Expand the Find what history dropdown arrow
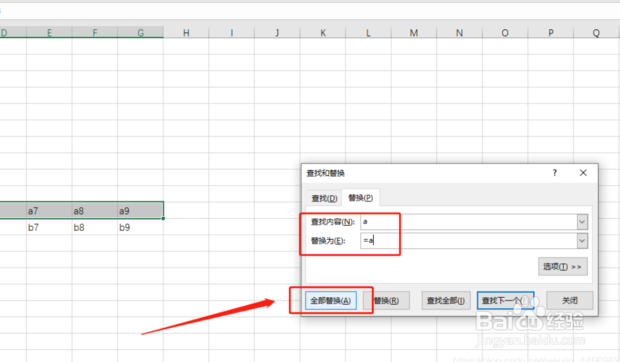The image size is (620, 362). tap(582, 222)
